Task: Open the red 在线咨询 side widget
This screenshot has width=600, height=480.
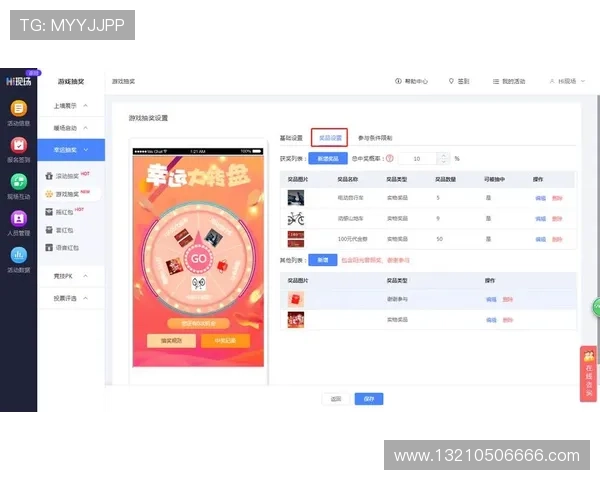Action: click(589, 374)
